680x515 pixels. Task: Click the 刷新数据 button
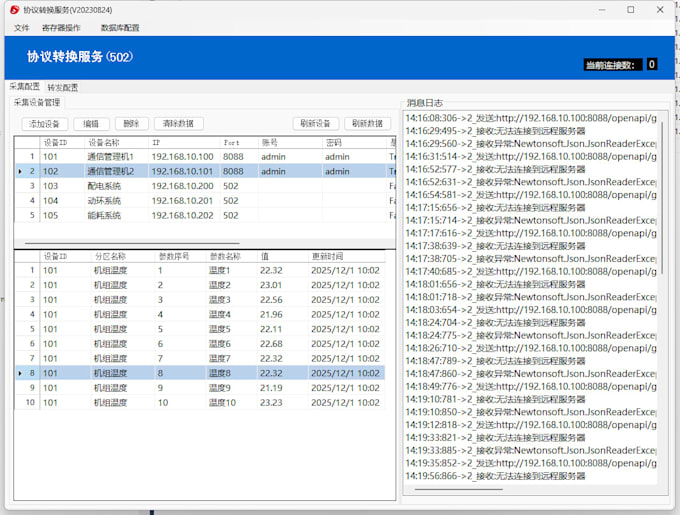click(368, 124)
